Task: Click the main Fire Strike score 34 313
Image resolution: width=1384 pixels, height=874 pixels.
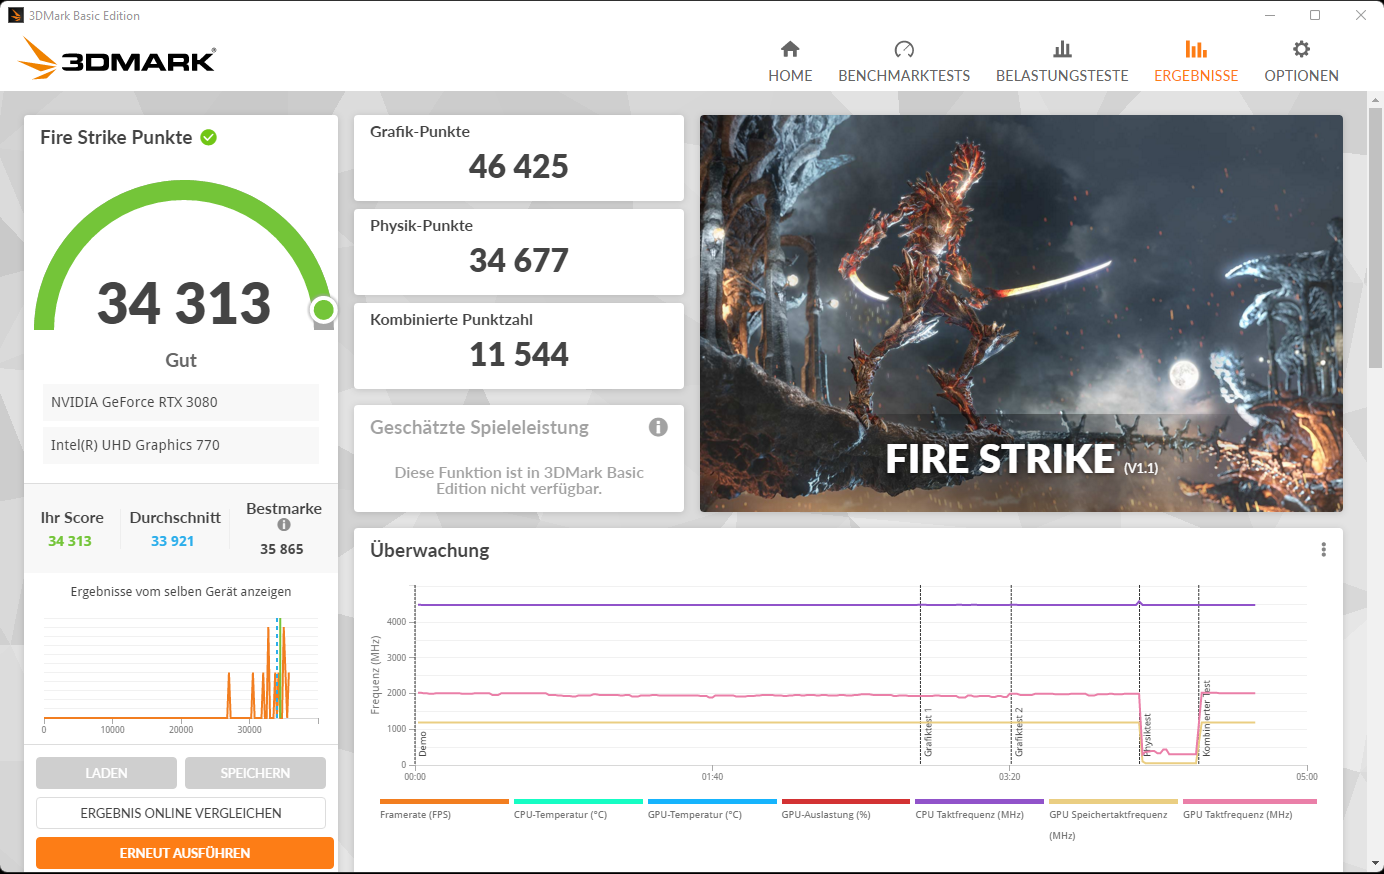Action: (184, 303)
